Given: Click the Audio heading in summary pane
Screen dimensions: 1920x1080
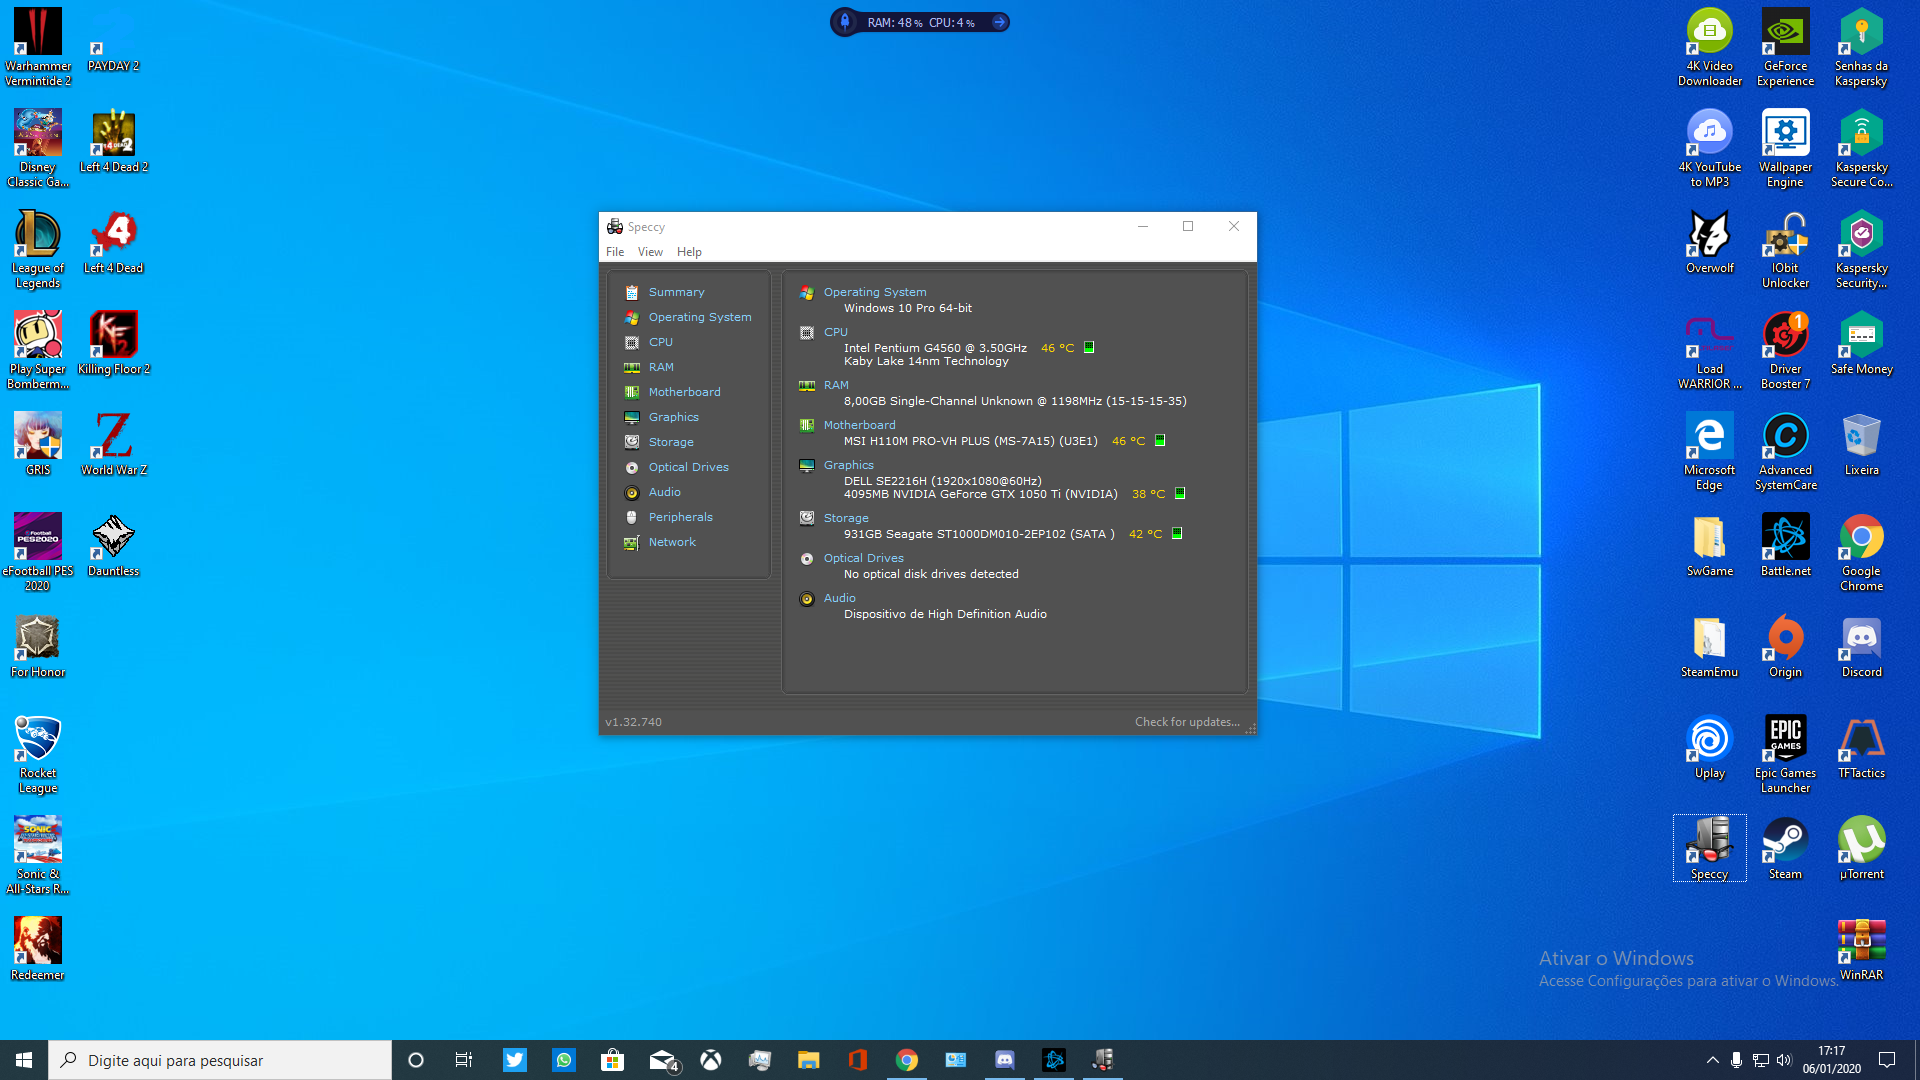Looking at the screenshot, I should click(x=839, y=598).
